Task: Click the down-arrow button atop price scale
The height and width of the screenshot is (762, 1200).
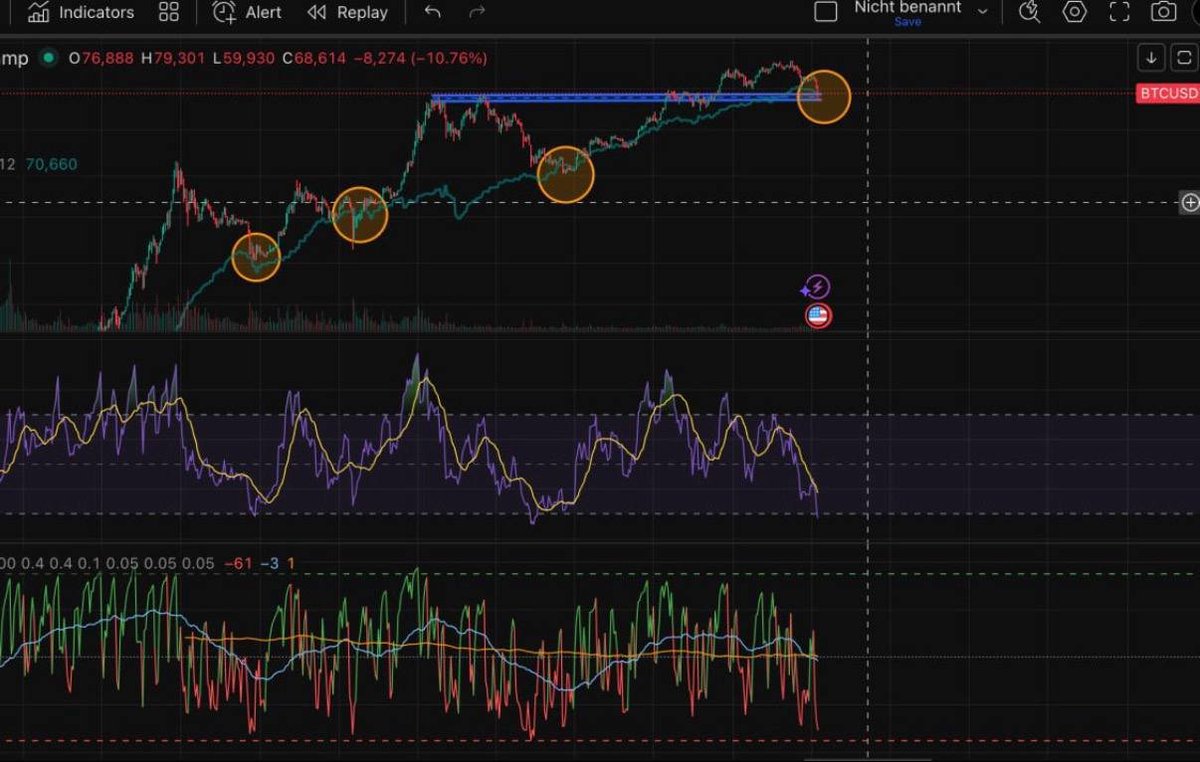Action: pos(1152,58)
